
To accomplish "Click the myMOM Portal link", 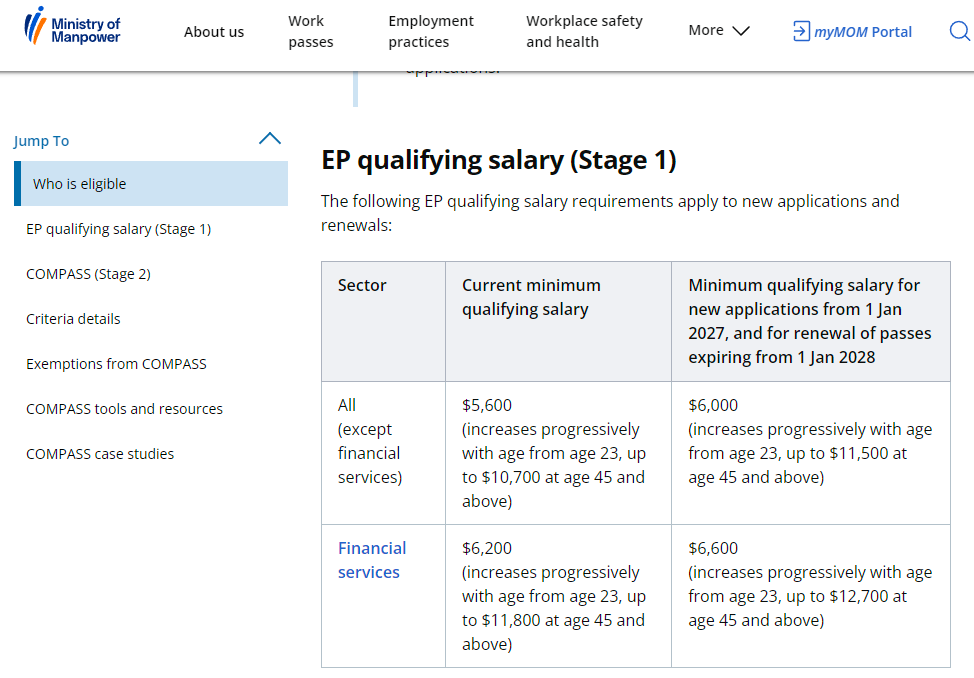I will click(862, 32).
